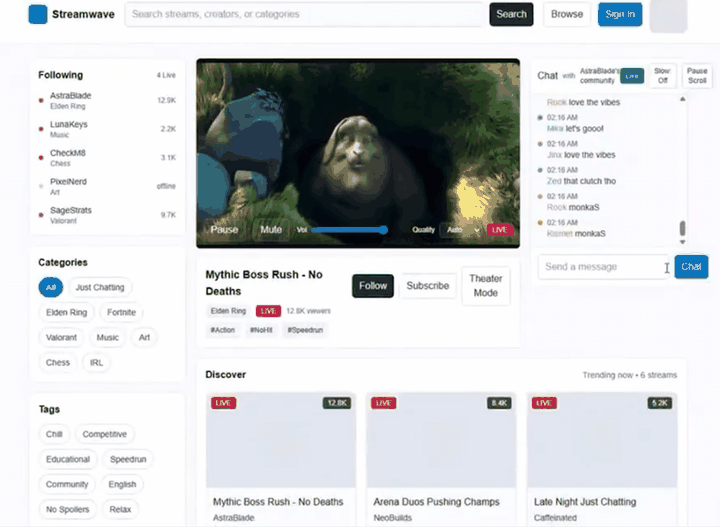720x527 pixels.
Task: Open Arena Duos Pushing Champs thumbnail
Action: tap(441, 440)
